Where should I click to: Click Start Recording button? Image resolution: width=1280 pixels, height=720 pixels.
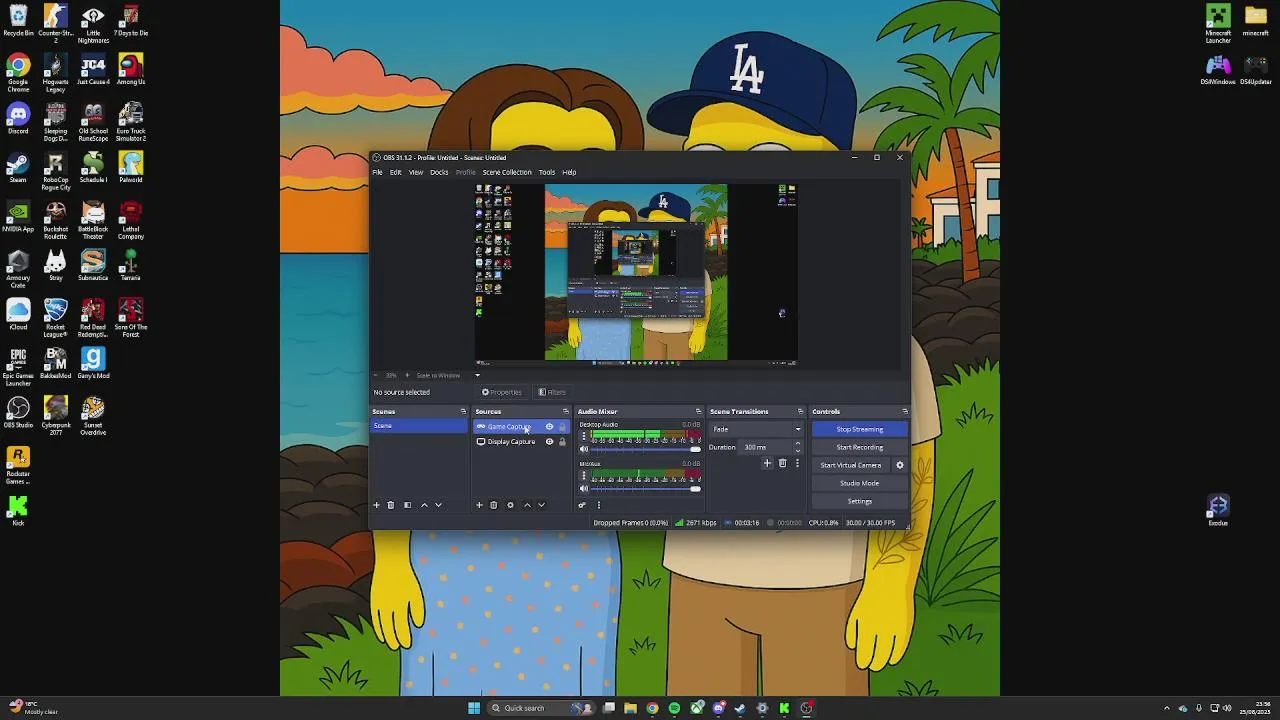pos(859,447)
